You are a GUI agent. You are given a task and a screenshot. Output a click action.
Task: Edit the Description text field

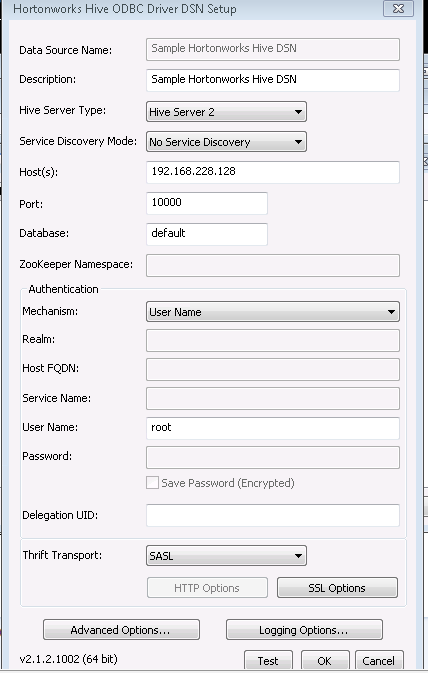pyautogui.click(x=273, y=80)
